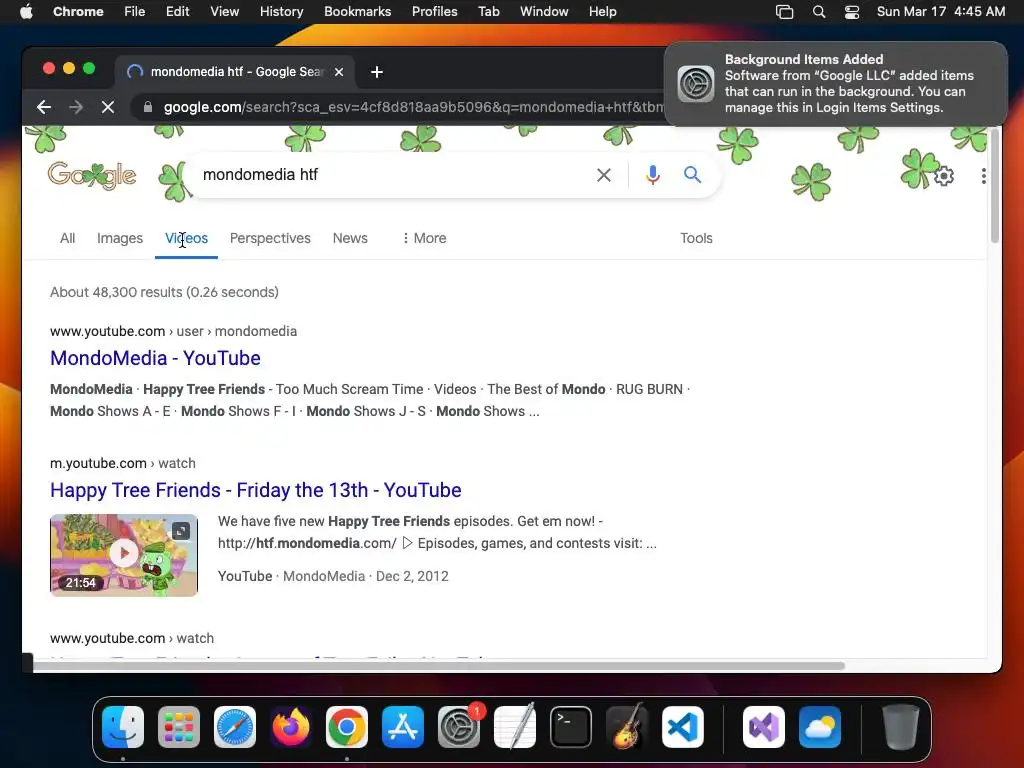Open the App Store from the Dock
The width and height of the screenshot is (1024, 768).
click(403, 727)
